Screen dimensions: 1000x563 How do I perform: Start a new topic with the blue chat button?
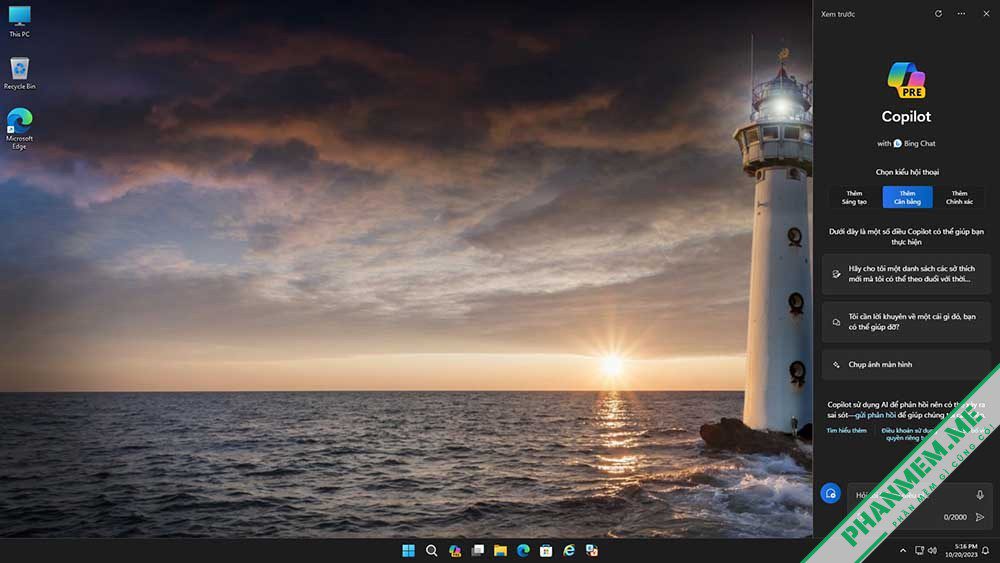coord(830,494)
